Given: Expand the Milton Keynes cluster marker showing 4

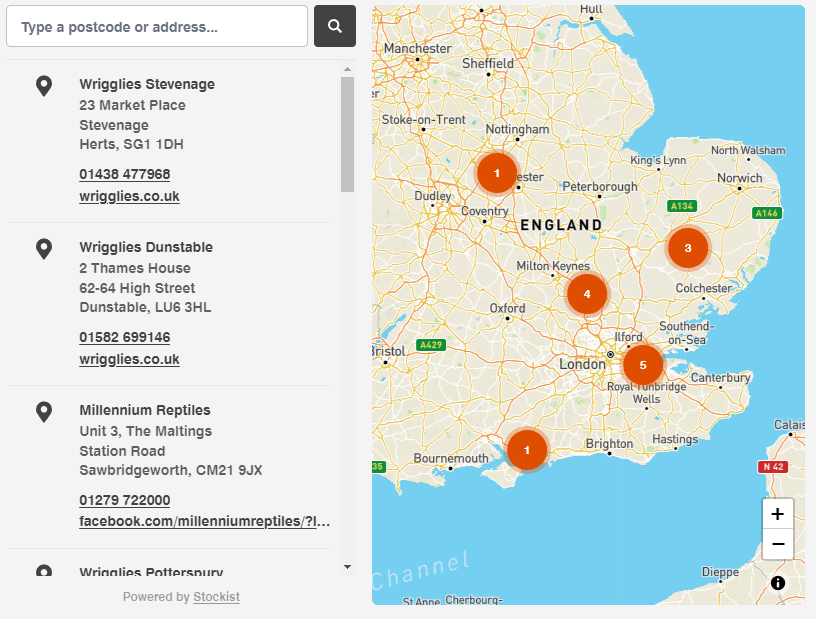Looking at the screenshot, I should 587,294.
